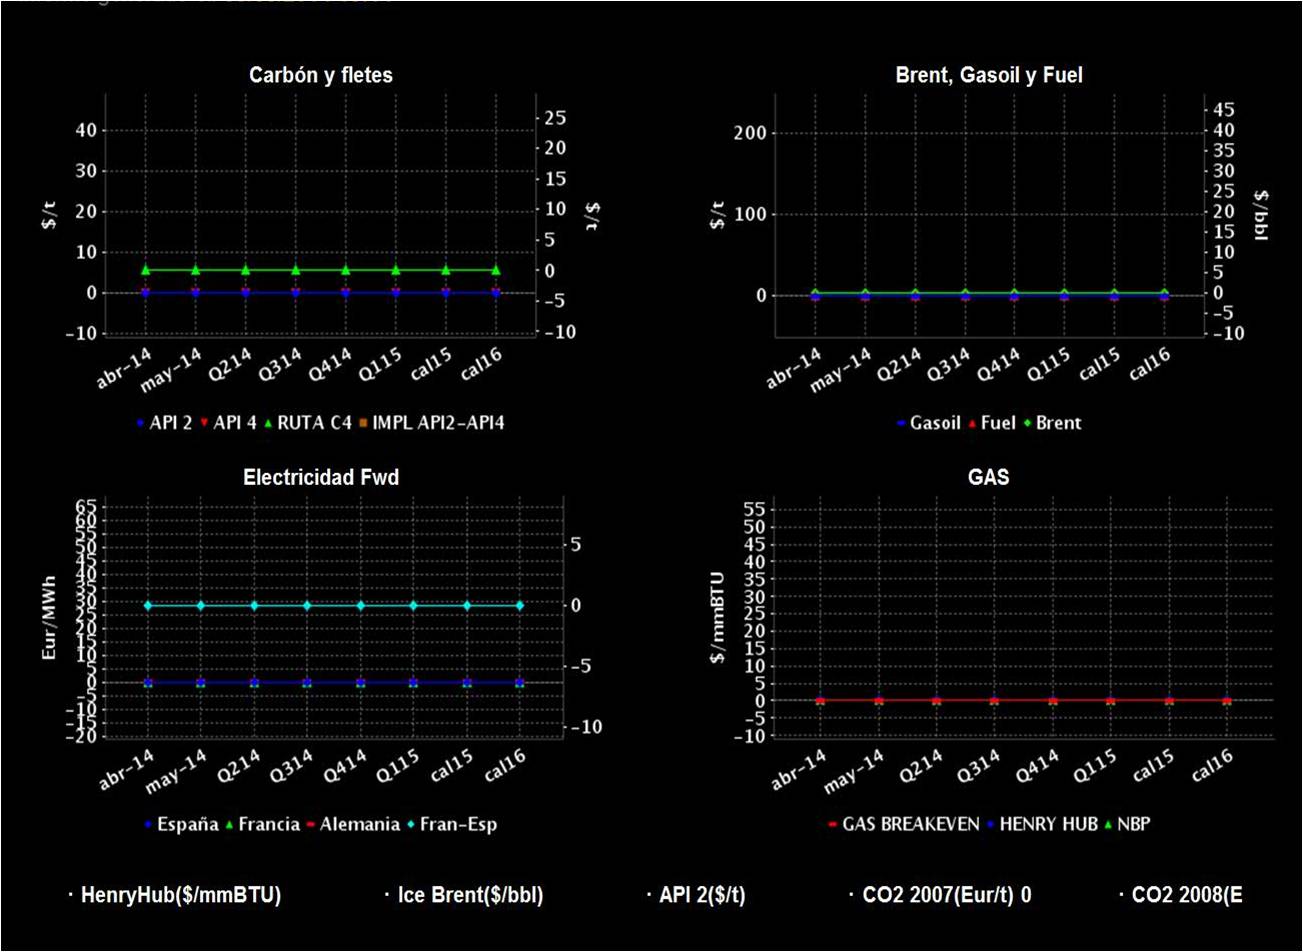The image size is (1303, 952).
Task: Select the España legend entry
Action: coord(181,825)
